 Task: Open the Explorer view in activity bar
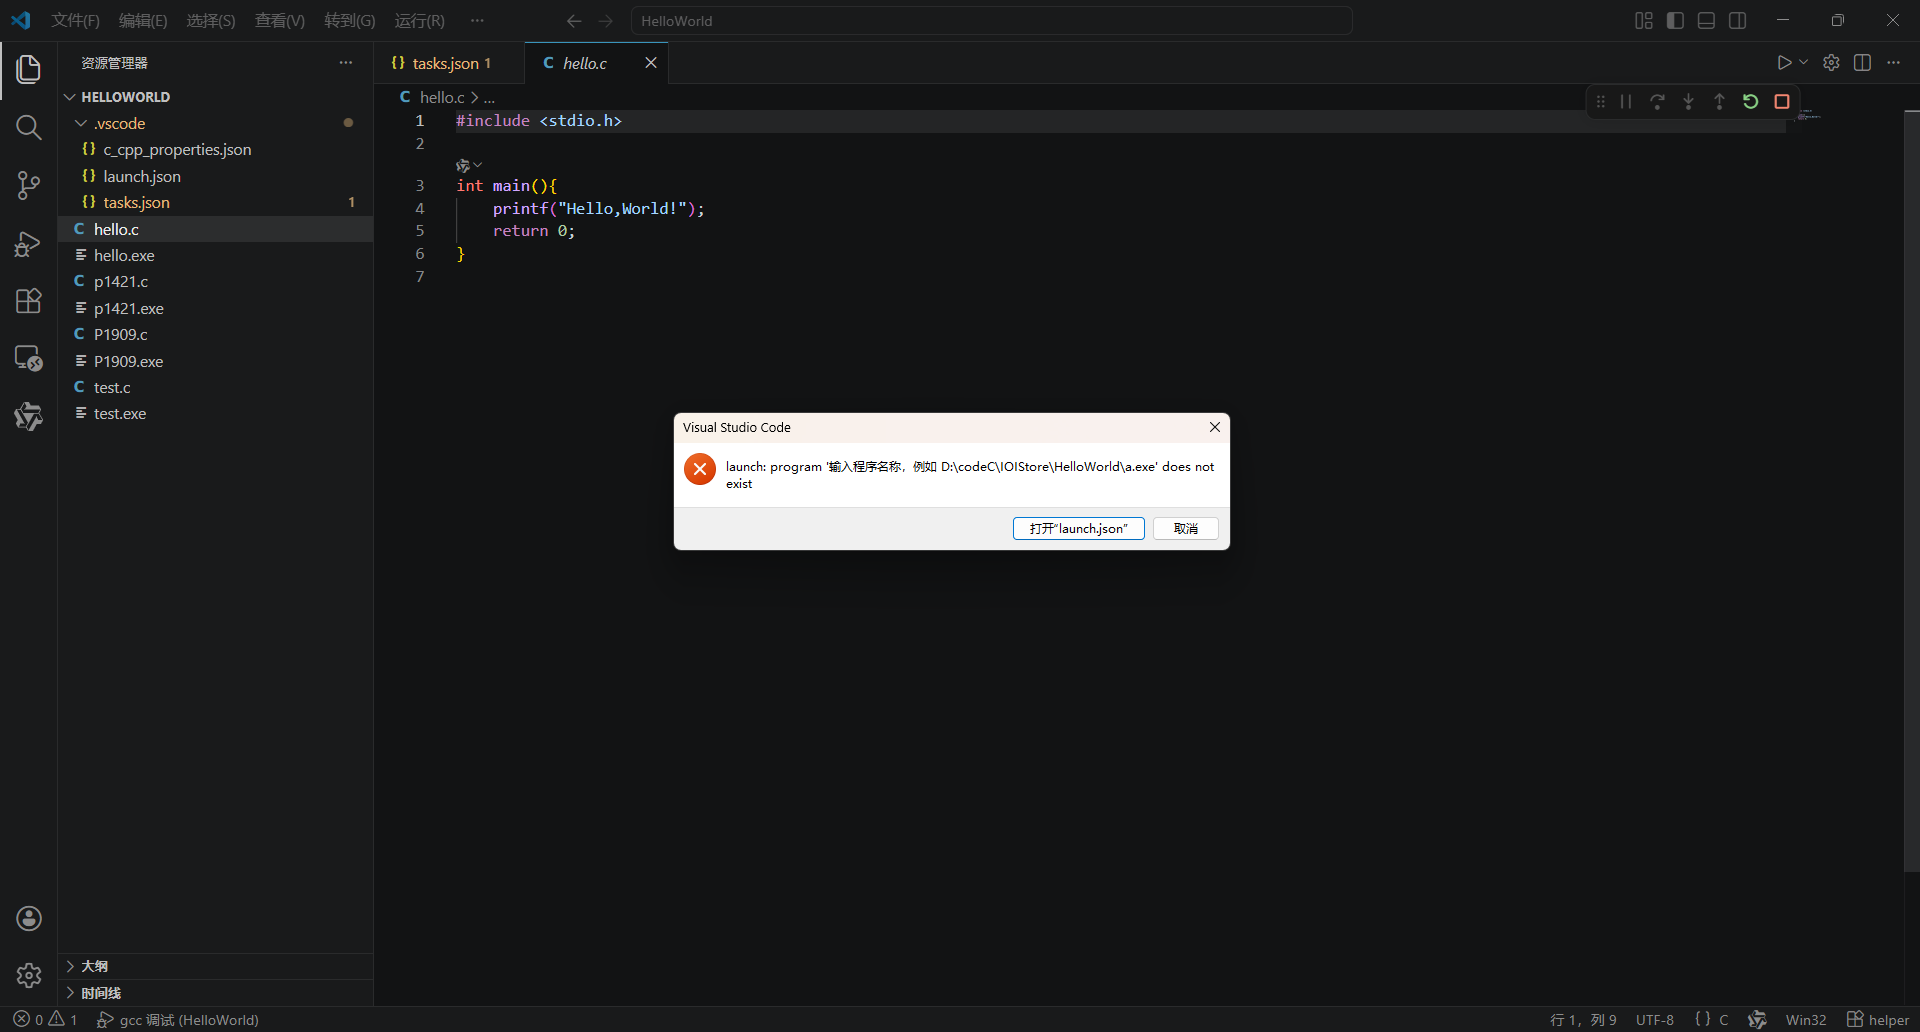coord(29,69)
